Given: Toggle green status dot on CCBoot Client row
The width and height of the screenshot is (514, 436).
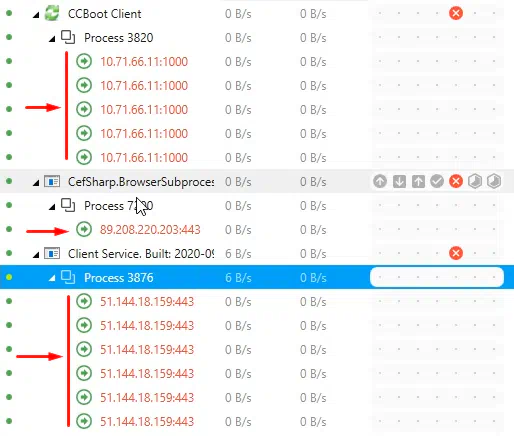Looking at the screenshot, I should [9, 13].
